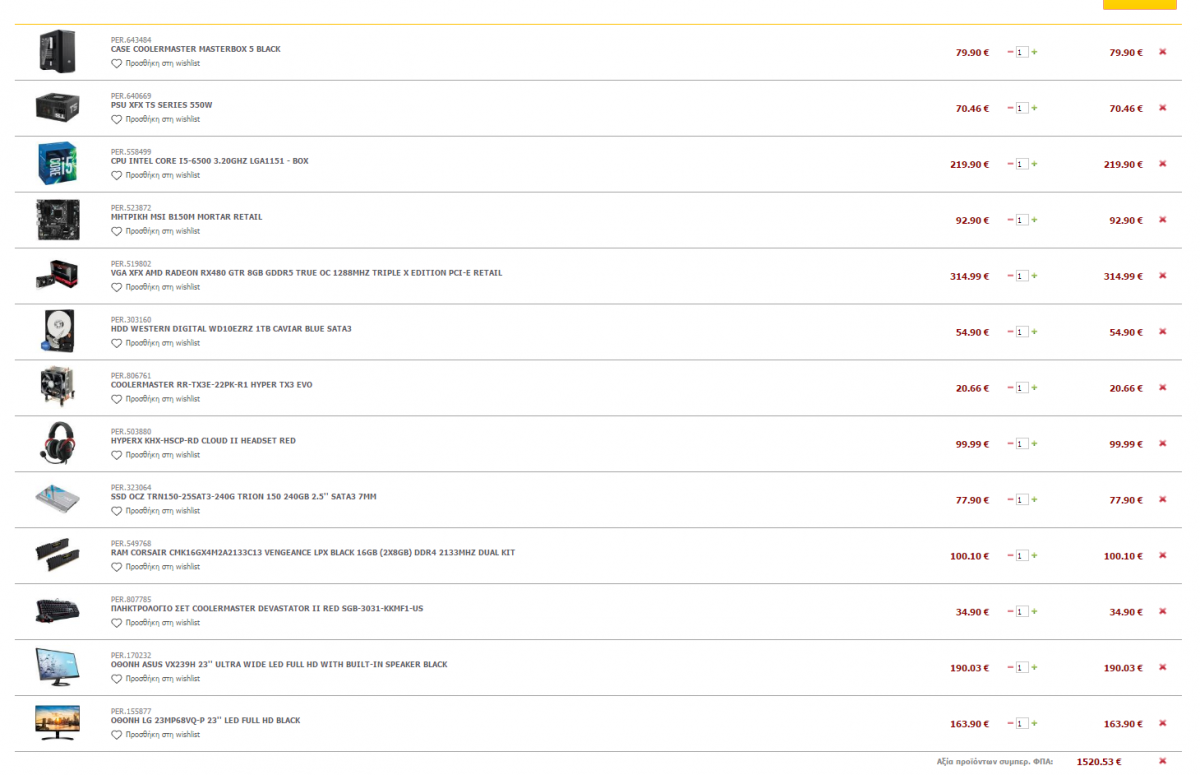This screenshot has width=1200, height=775.
Task: Clear cart using X beside total 1520.53 €
Action: point(1162,761)
